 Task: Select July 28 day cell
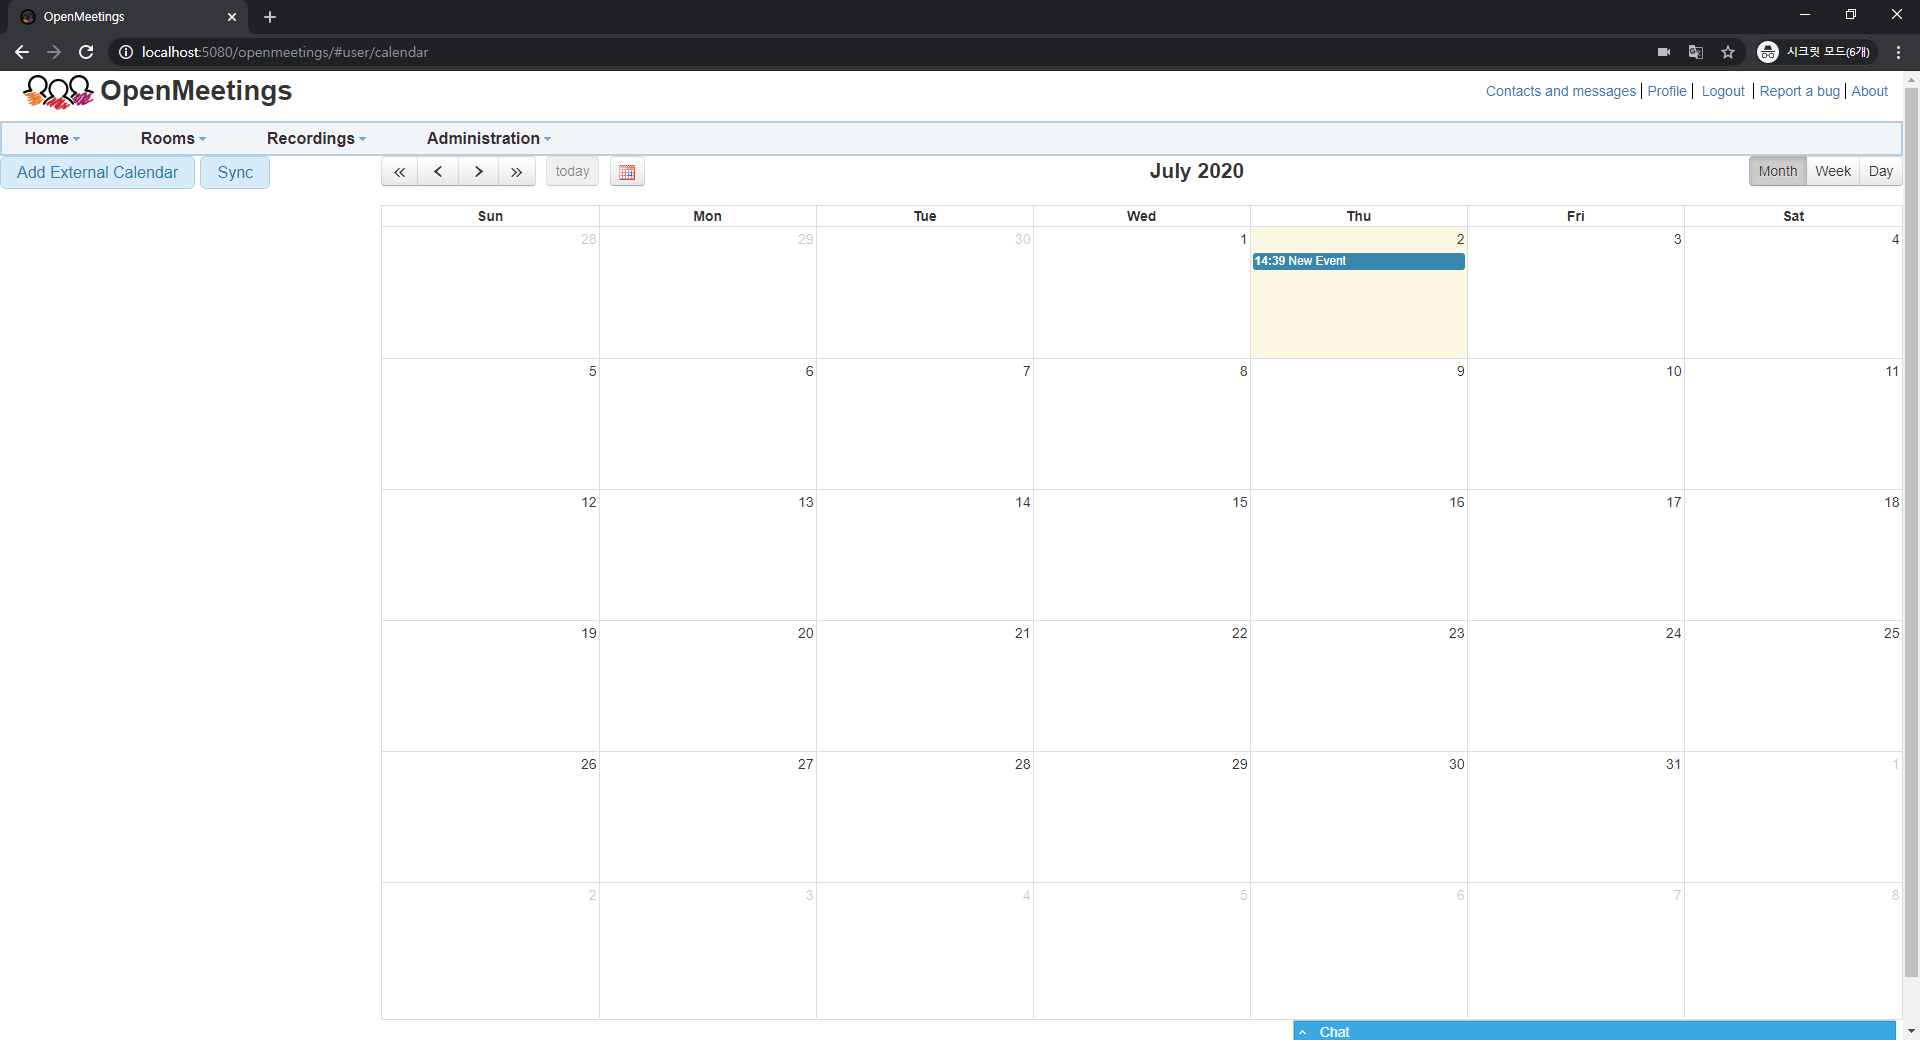[x=924, y=817]
